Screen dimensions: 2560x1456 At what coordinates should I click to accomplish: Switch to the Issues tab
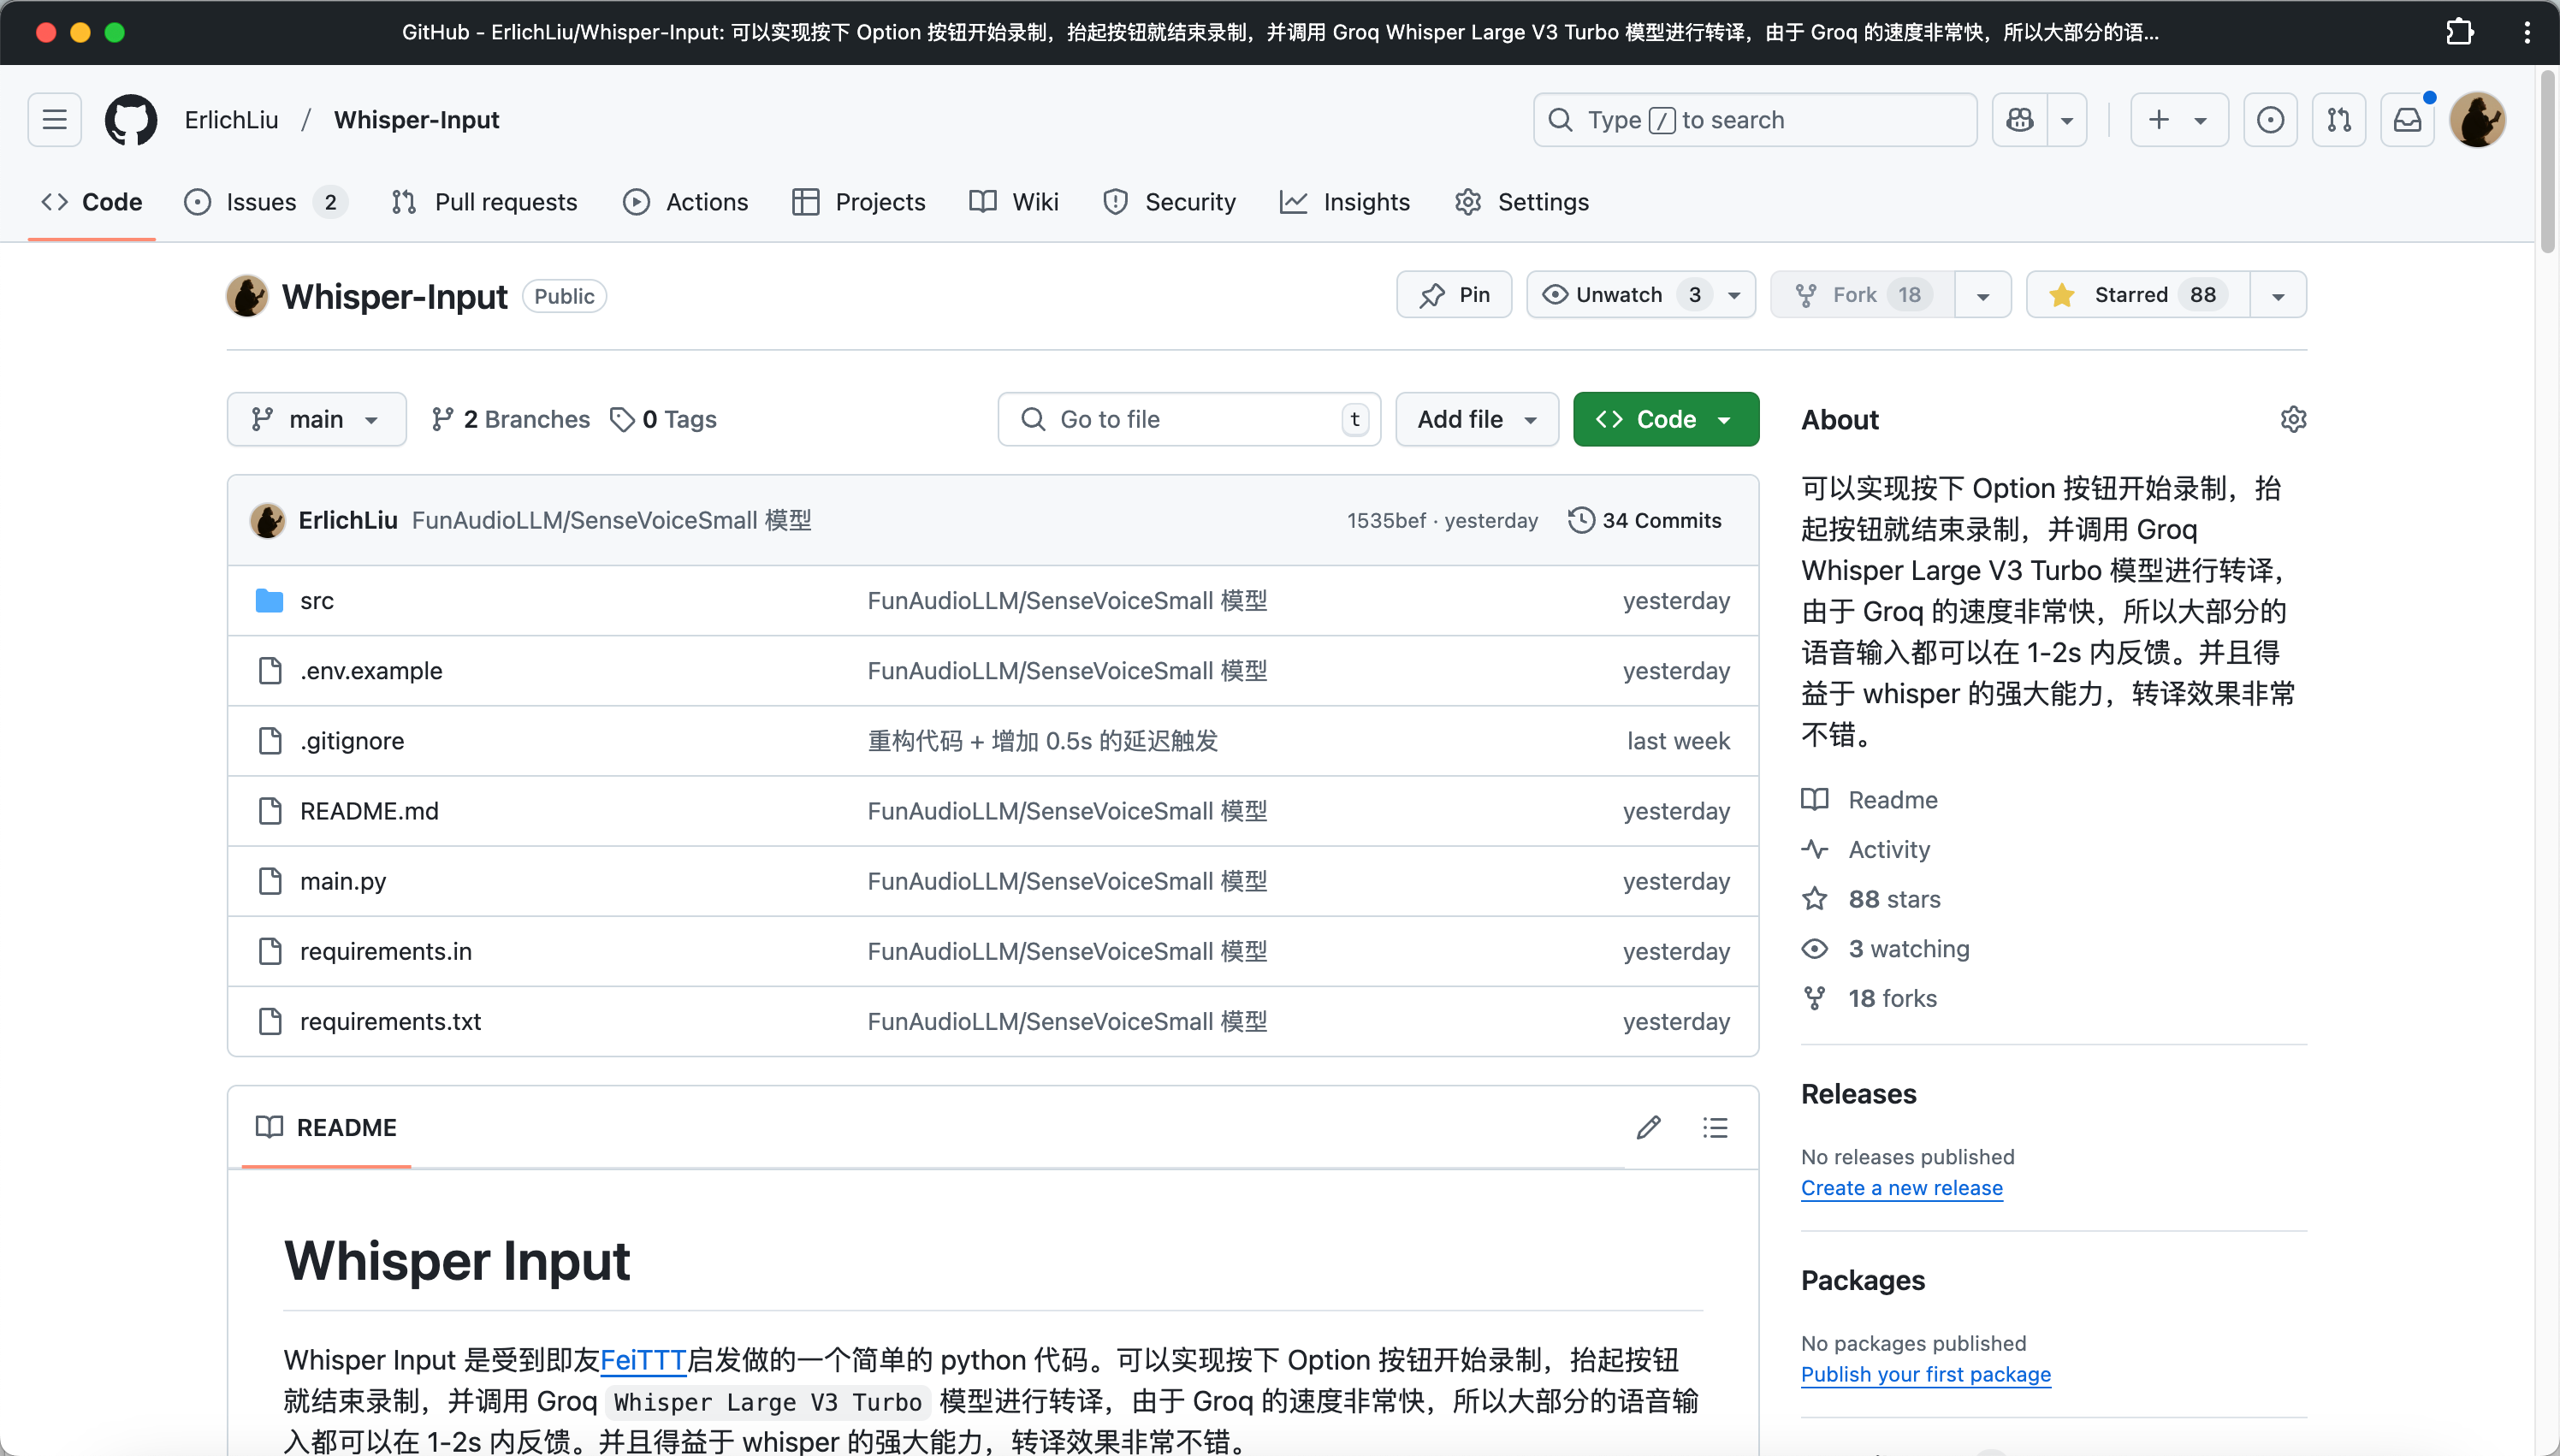click(262, 200)
